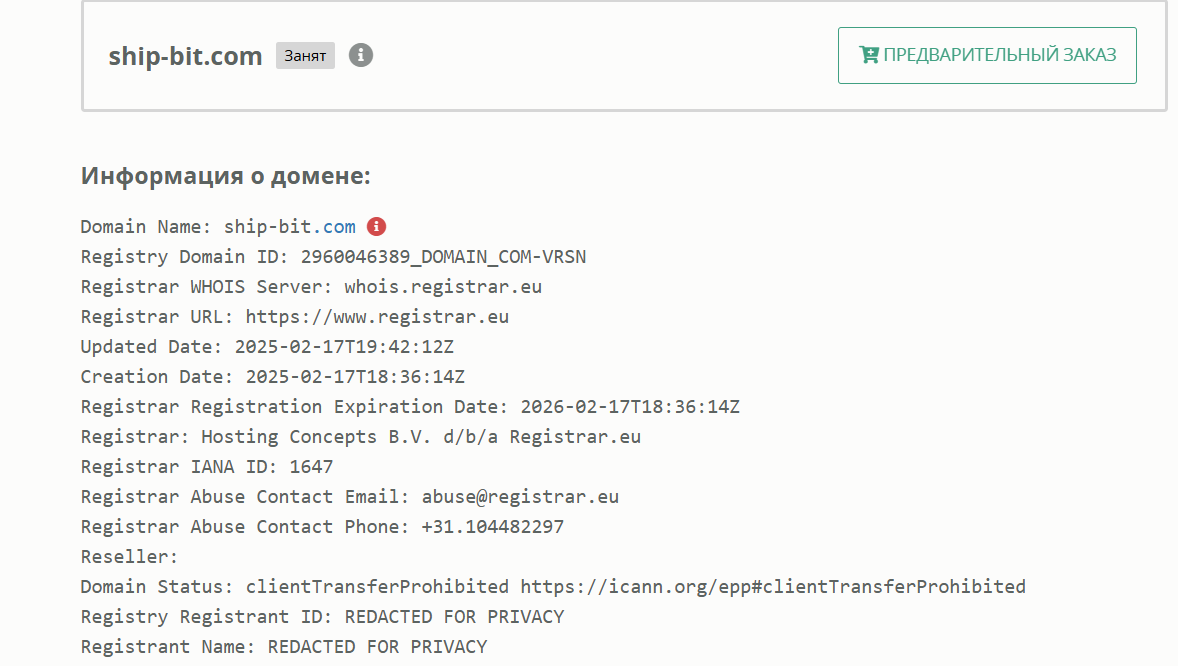
Task: Select the Registry Domain ID value 2960046389_DOMAIN_COM-VRSN
Action: point(443,256)
